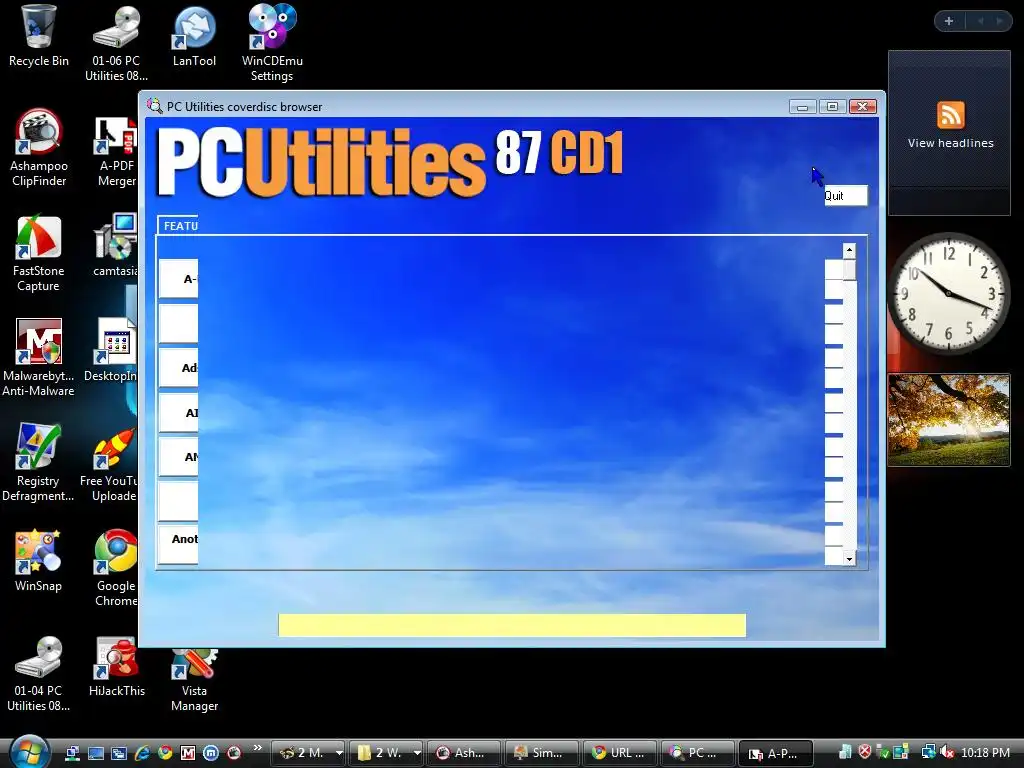Open the WinCDEmu Settings shortcut
Screen dimensions: 1024x768
(x=272, y=42)
